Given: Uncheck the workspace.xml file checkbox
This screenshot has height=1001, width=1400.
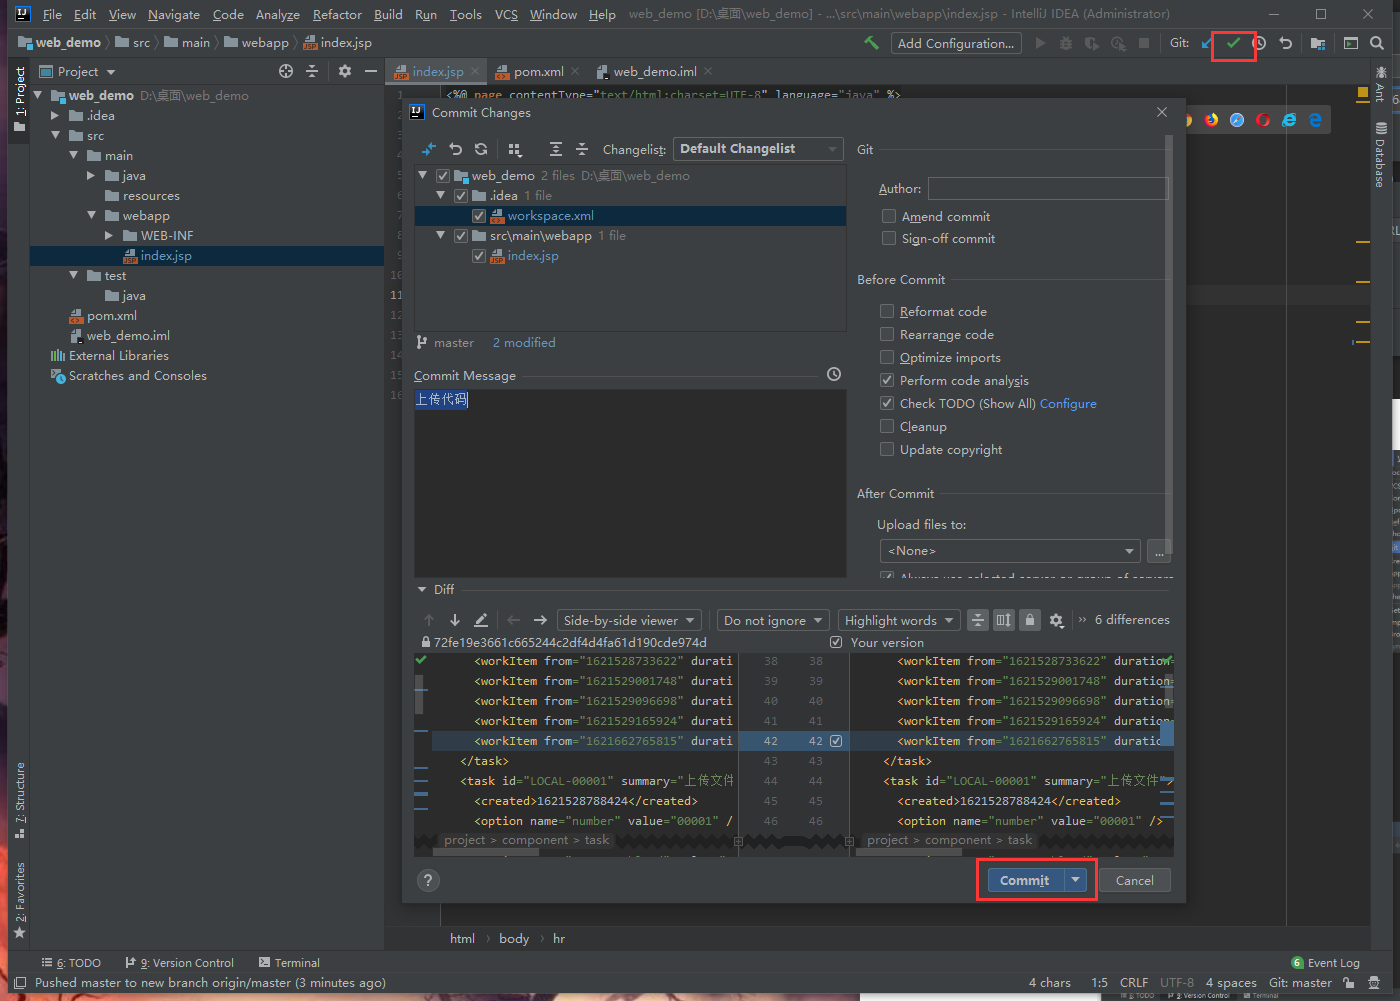Looking at the screenshot, I should [479, 216].
